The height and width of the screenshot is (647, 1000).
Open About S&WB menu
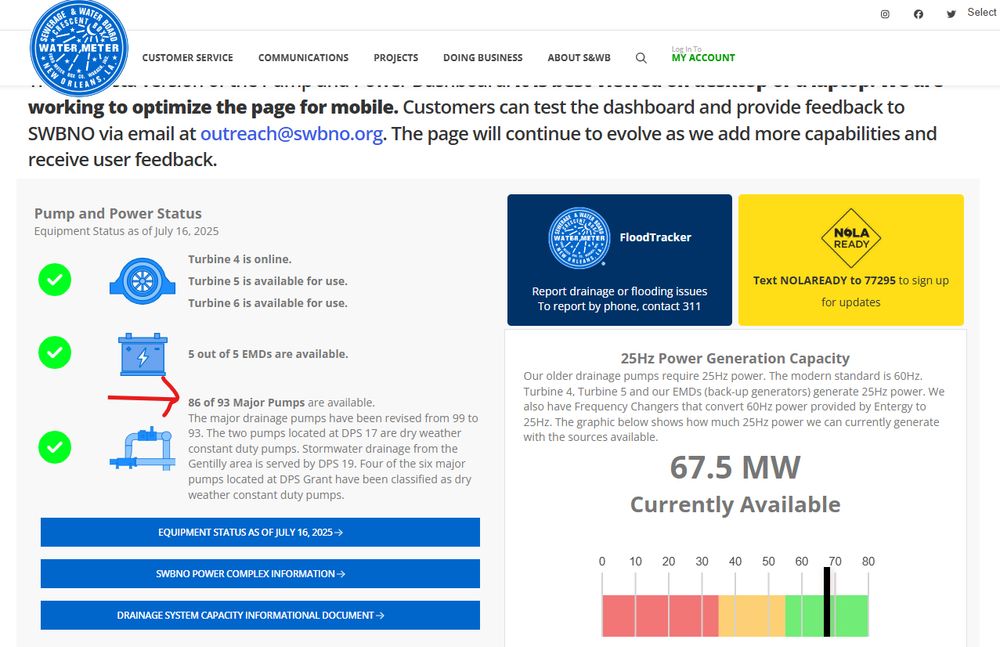click(579, 58)
